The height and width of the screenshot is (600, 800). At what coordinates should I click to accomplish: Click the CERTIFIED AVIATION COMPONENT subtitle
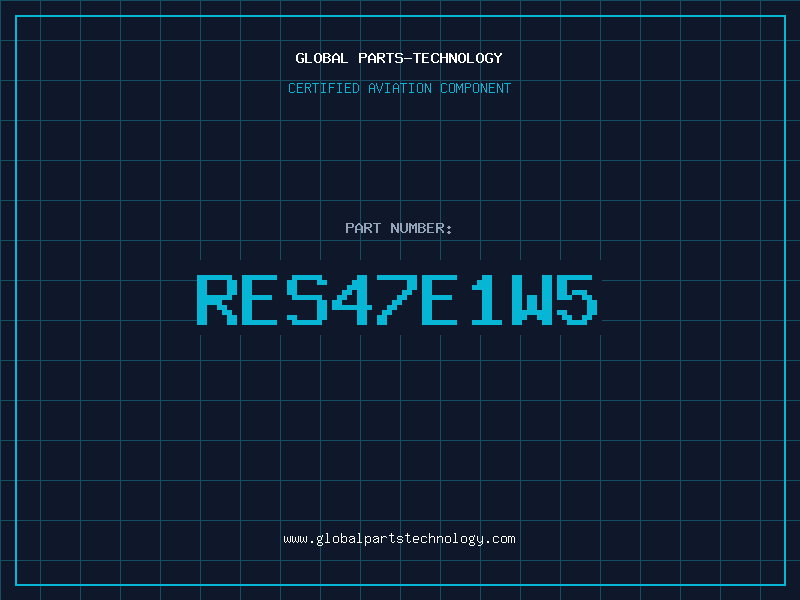coord(399,88)
